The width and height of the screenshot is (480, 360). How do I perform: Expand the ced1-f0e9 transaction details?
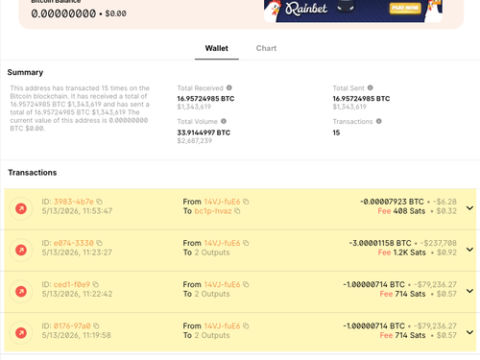point(470,291)
